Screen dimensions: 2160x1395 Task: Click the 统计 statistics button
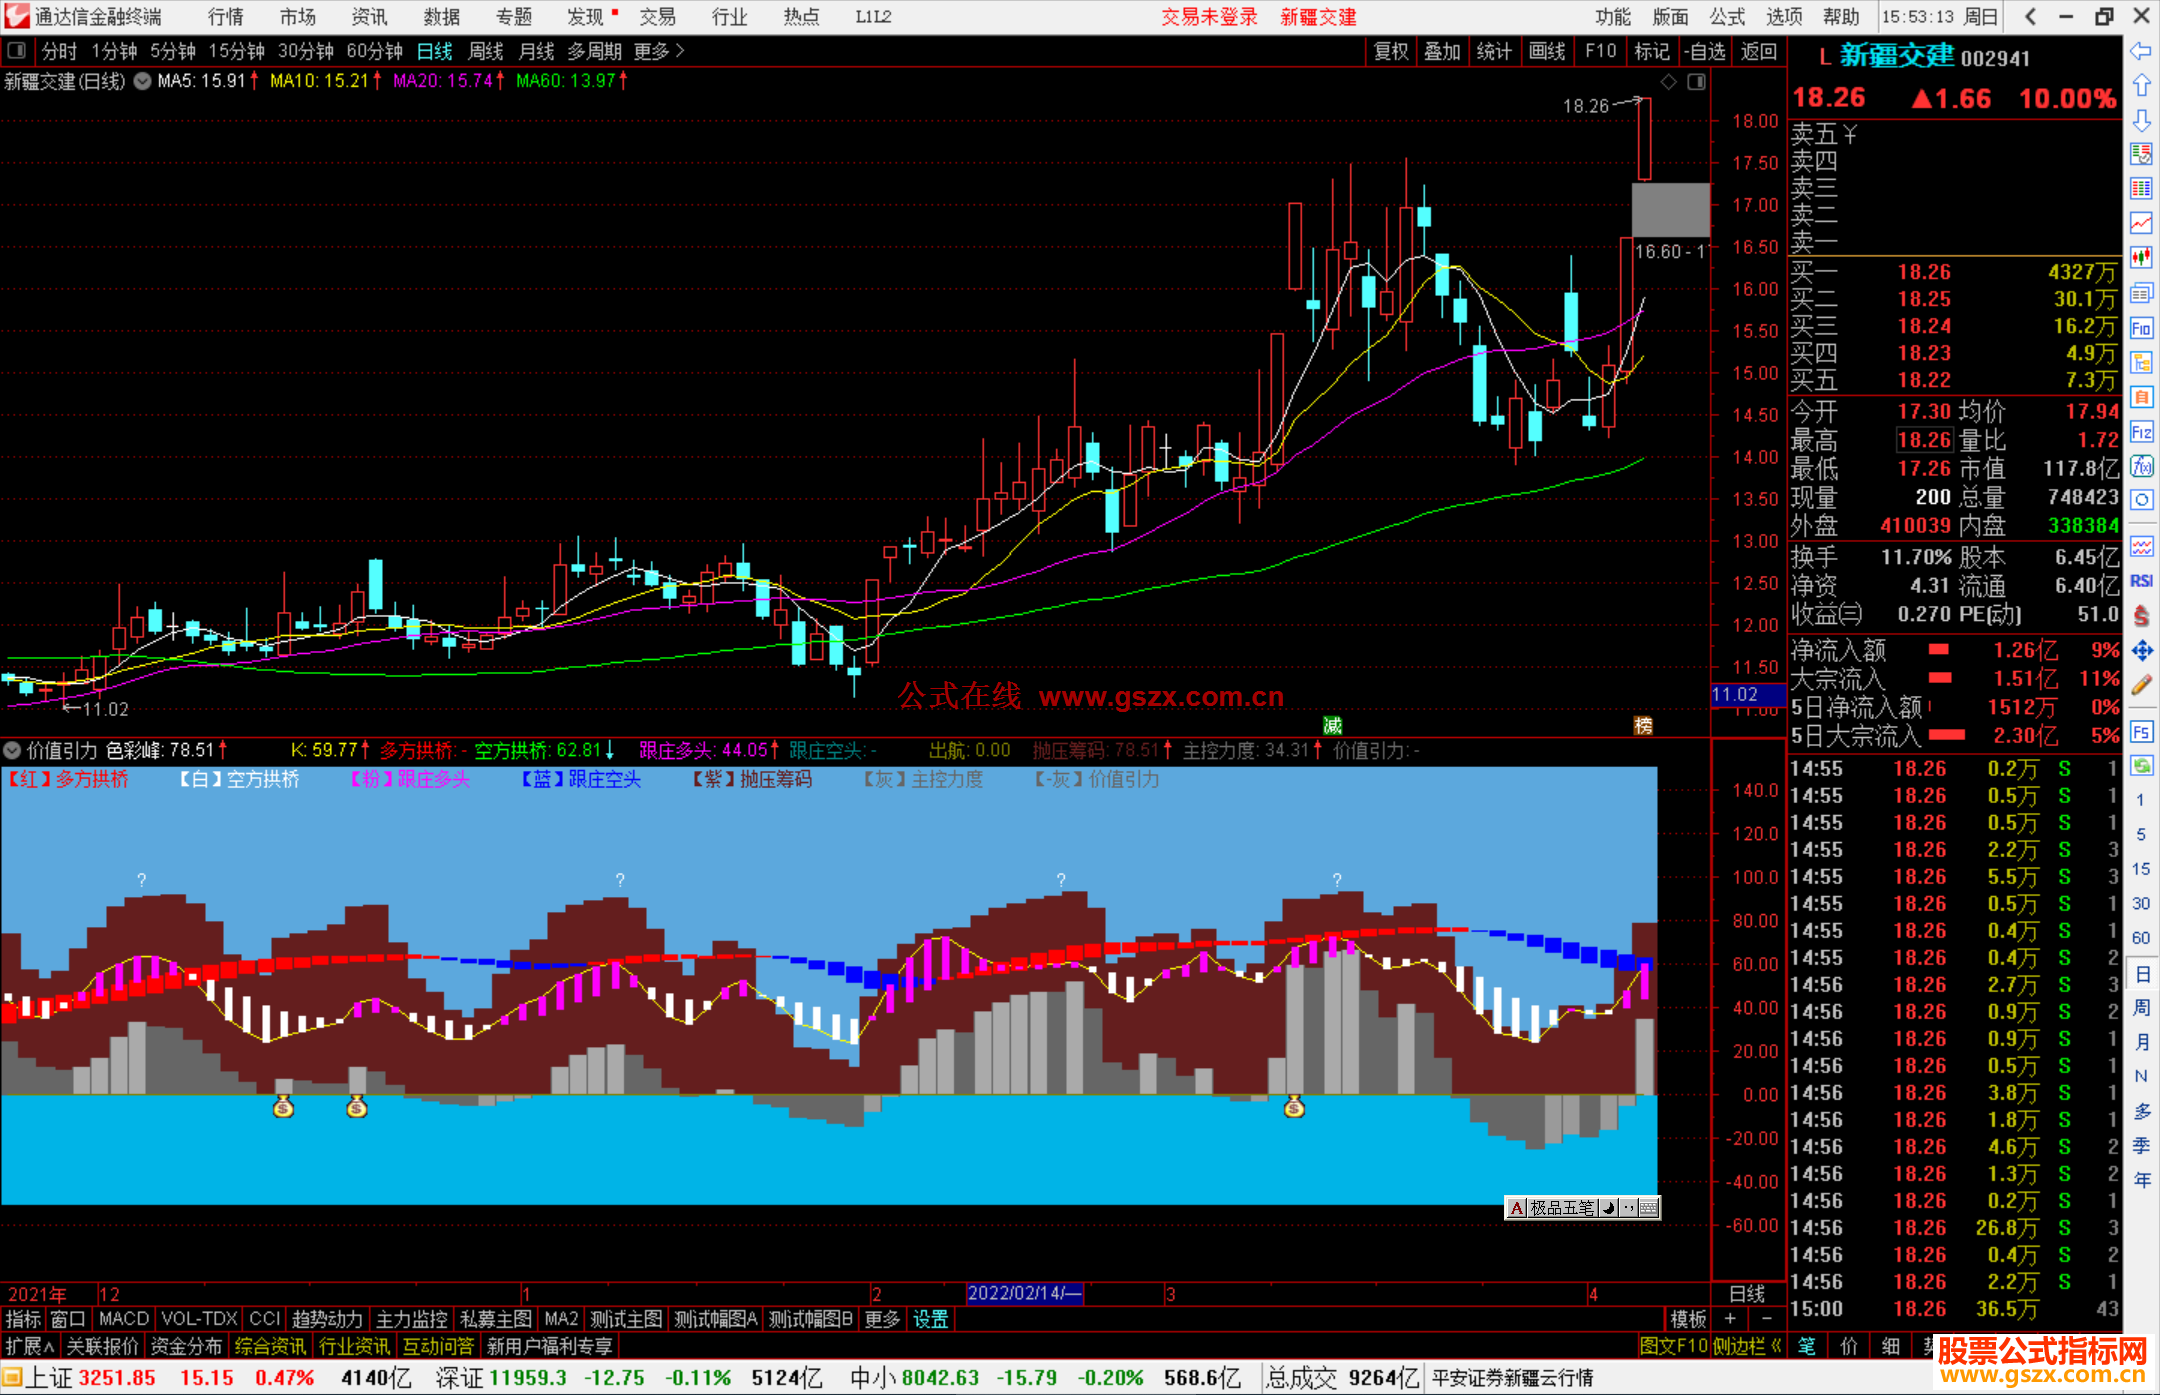tap(1495, 51)
